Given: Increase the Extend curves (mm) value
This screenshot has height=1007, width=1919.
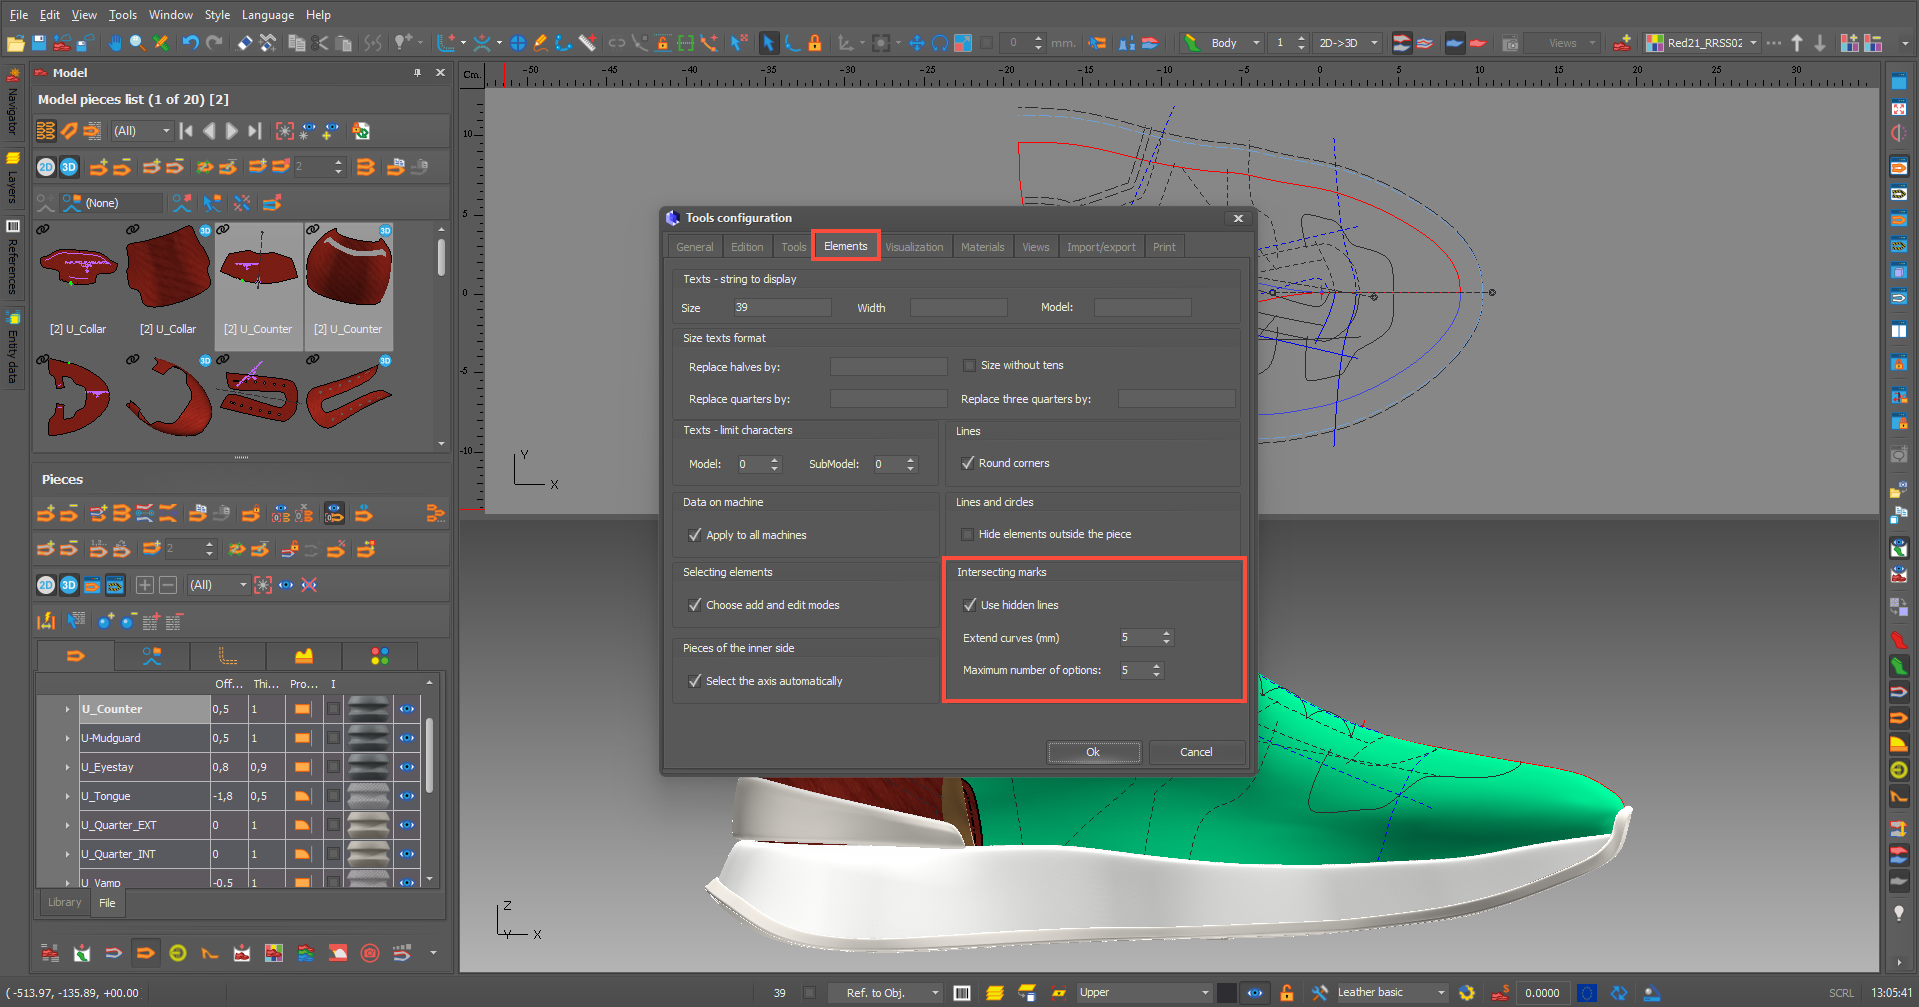Looking at the screenshot, I should click(x=1166, y=633).
